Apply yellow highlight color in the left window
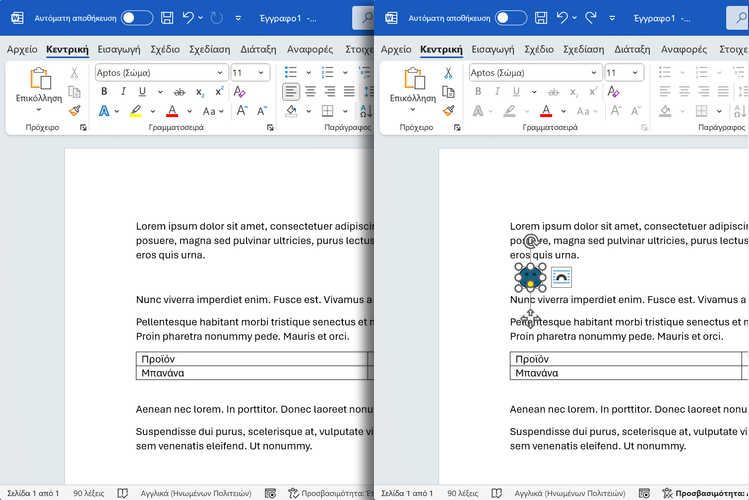Screen dimensions: 749x500 click(136, 111)
